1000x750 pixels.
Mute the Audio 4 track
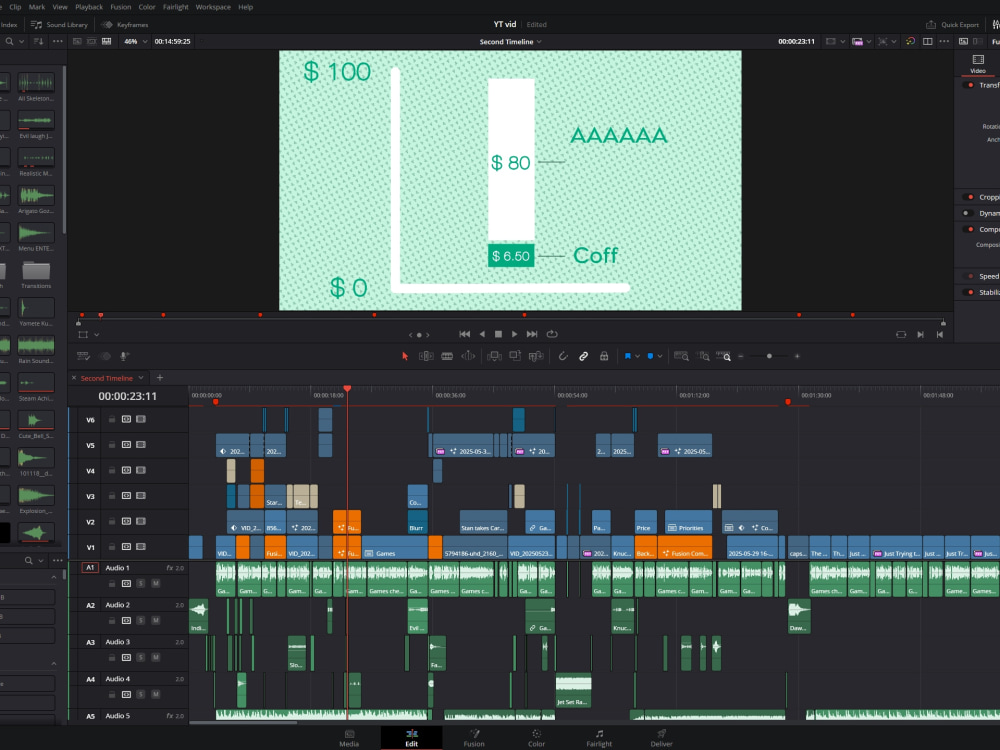pyautogui.click(x=156, y=695)
